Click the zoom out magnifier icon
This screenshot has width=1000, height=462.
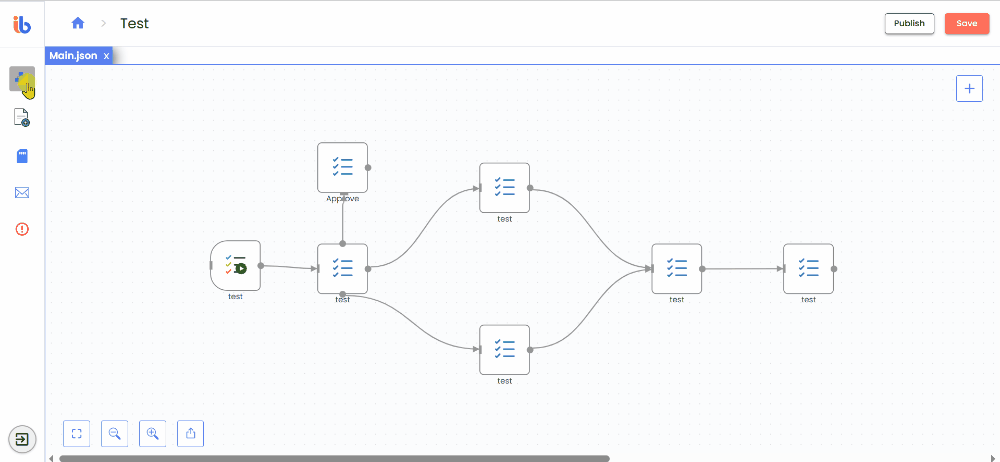pyautogui.click(x=115, y=434)
